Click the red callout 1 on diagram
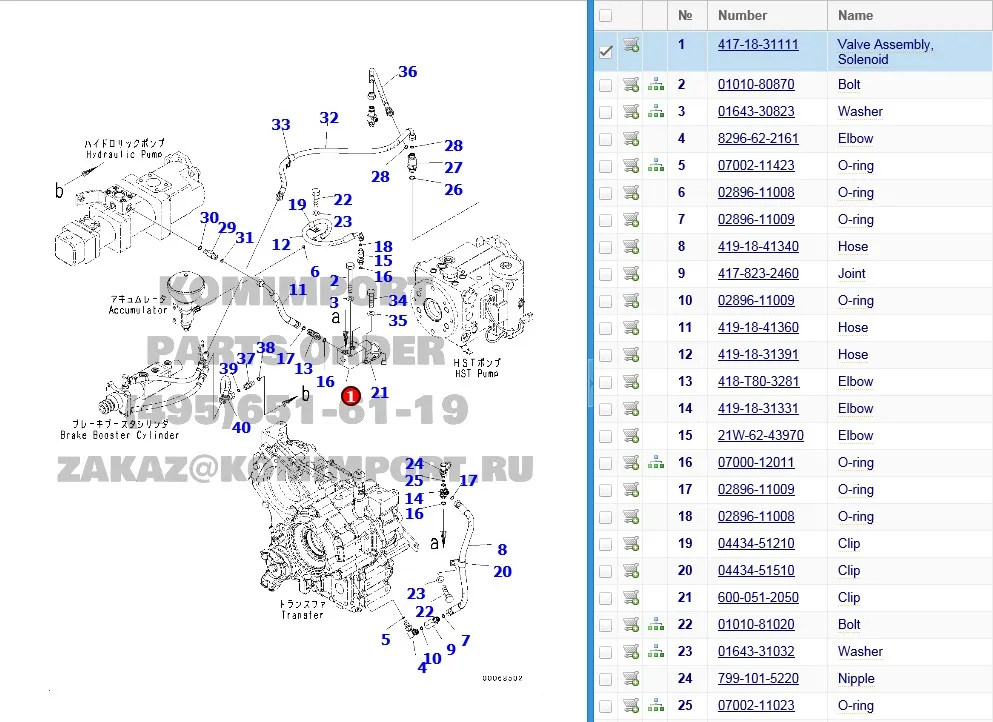 point(349,396)
